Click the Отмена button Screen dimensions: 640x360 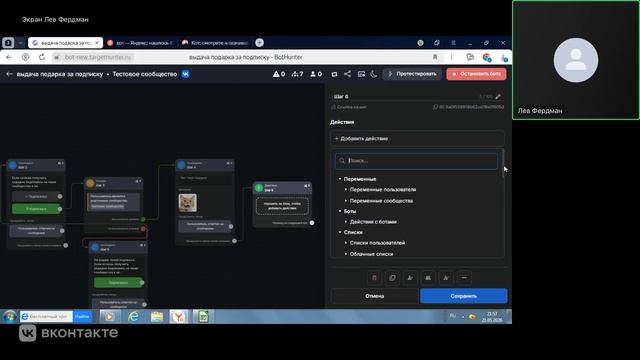374,296
